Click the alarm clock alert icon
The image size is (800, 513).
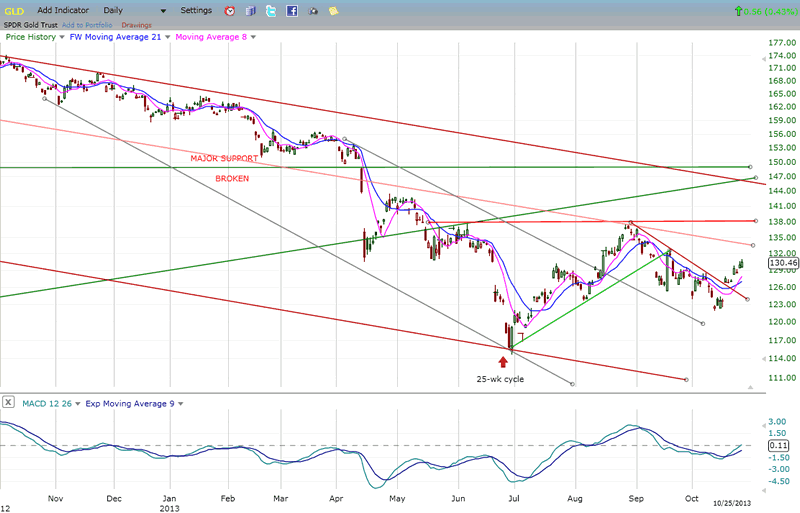click(x=230, y=10)
